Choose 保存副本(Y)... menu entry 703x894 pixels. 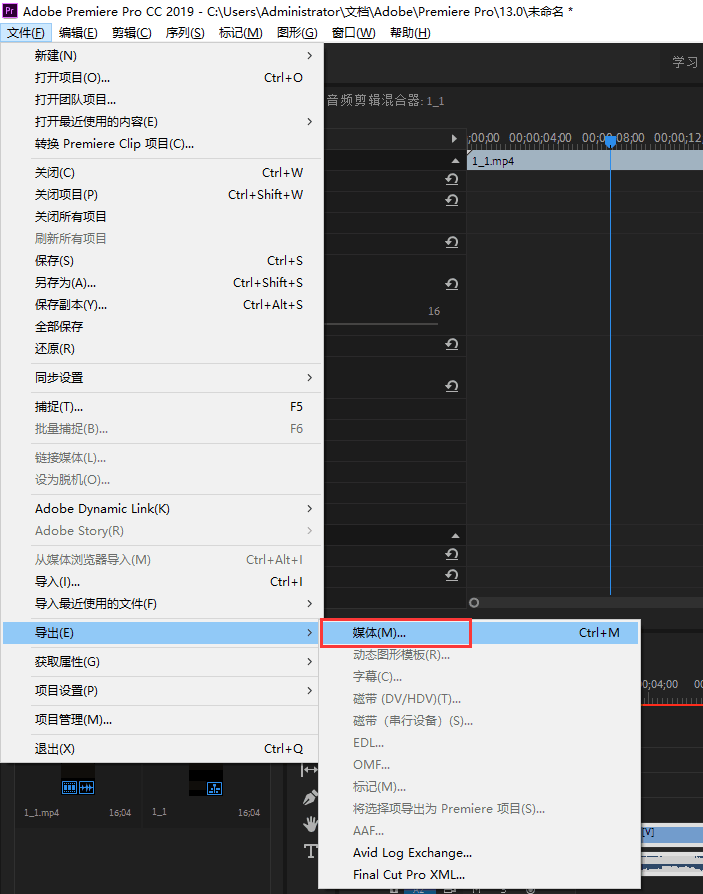coord(161,304)
